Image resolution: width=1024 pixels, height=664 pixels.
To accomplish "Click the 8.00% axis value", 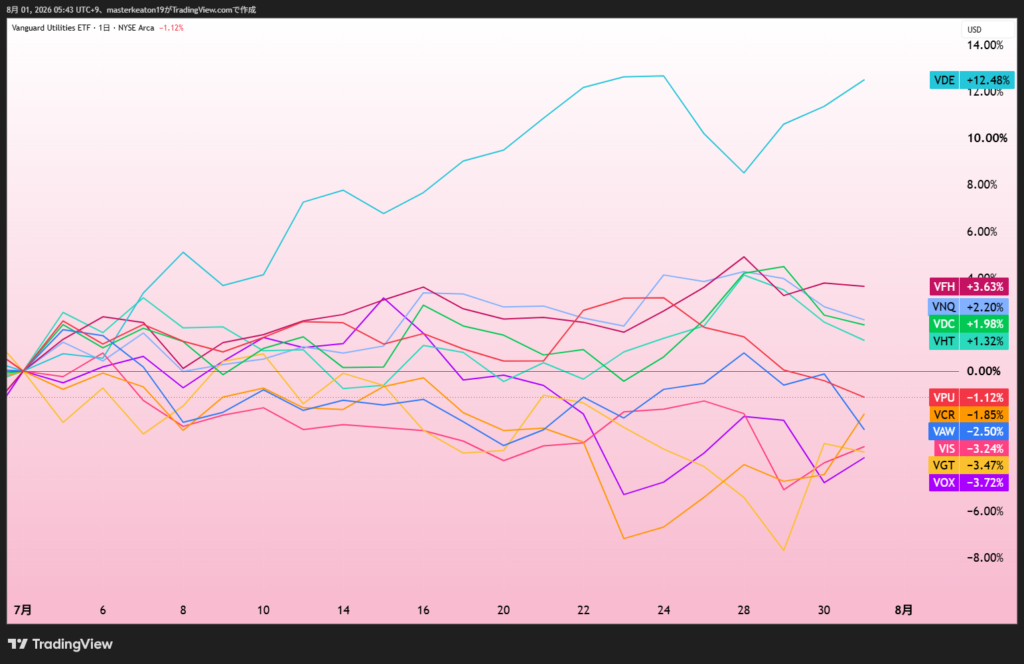I will [982, 185].
